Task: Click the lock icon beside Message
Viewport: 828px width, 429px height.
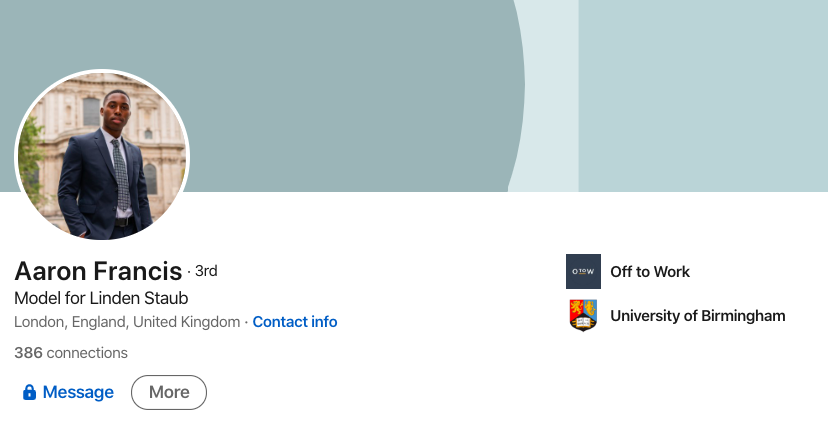Action: 29,392
